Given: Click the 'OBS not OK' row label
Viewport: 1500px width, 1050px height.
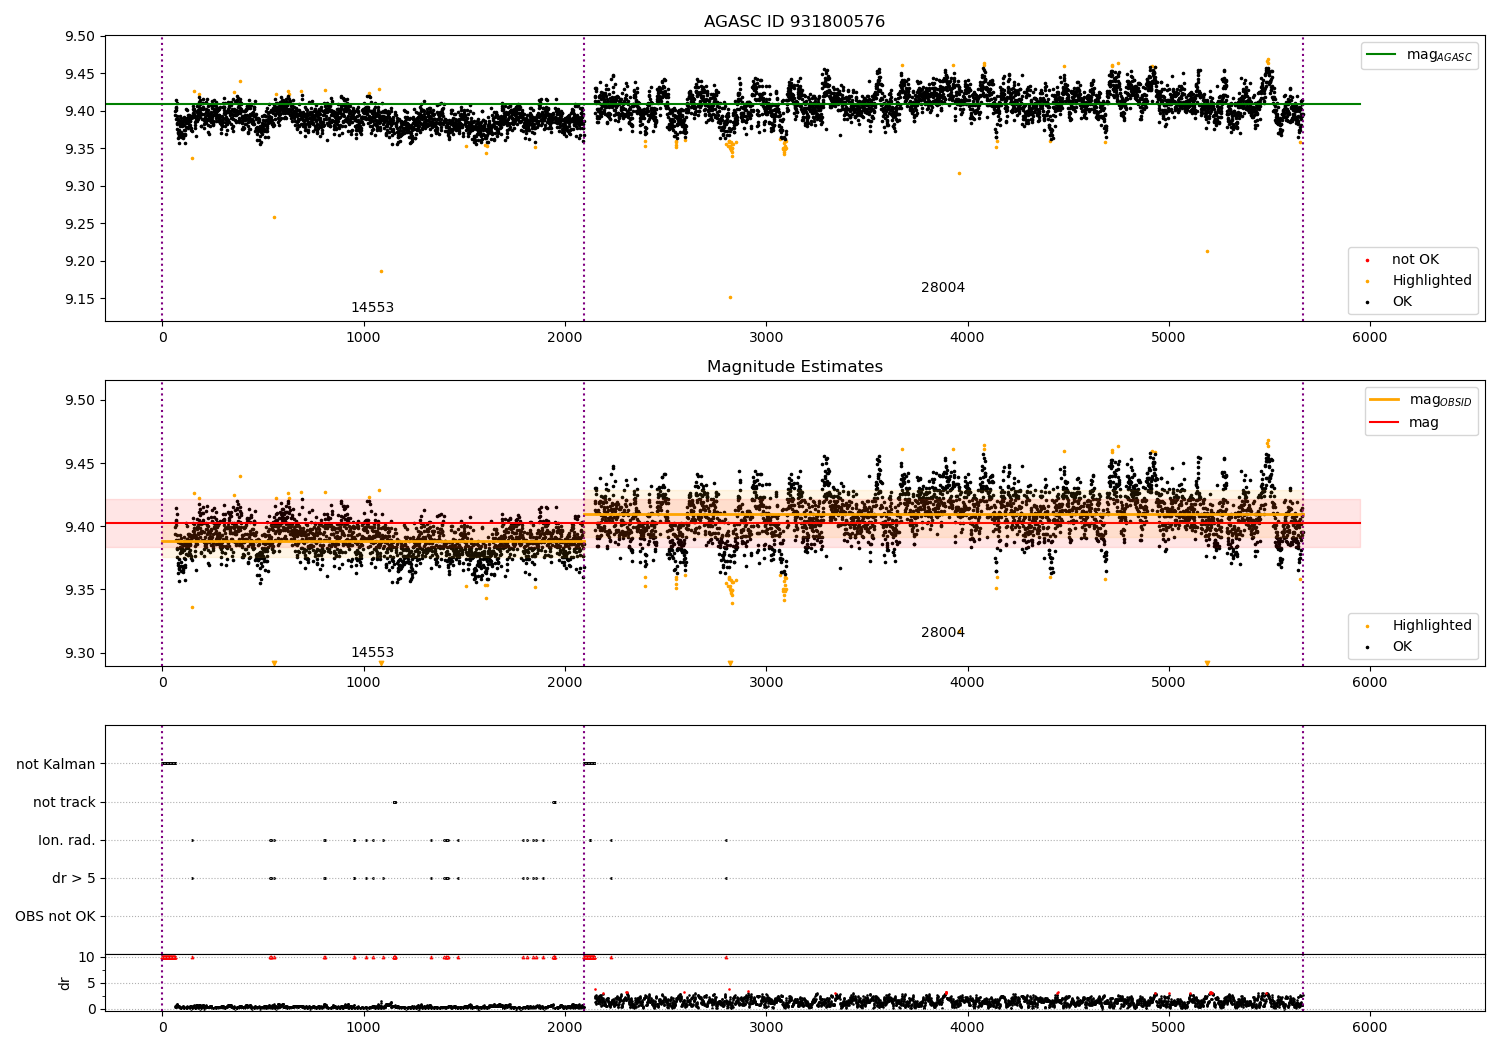Looking at the screenshot, I should pos(56,916).
